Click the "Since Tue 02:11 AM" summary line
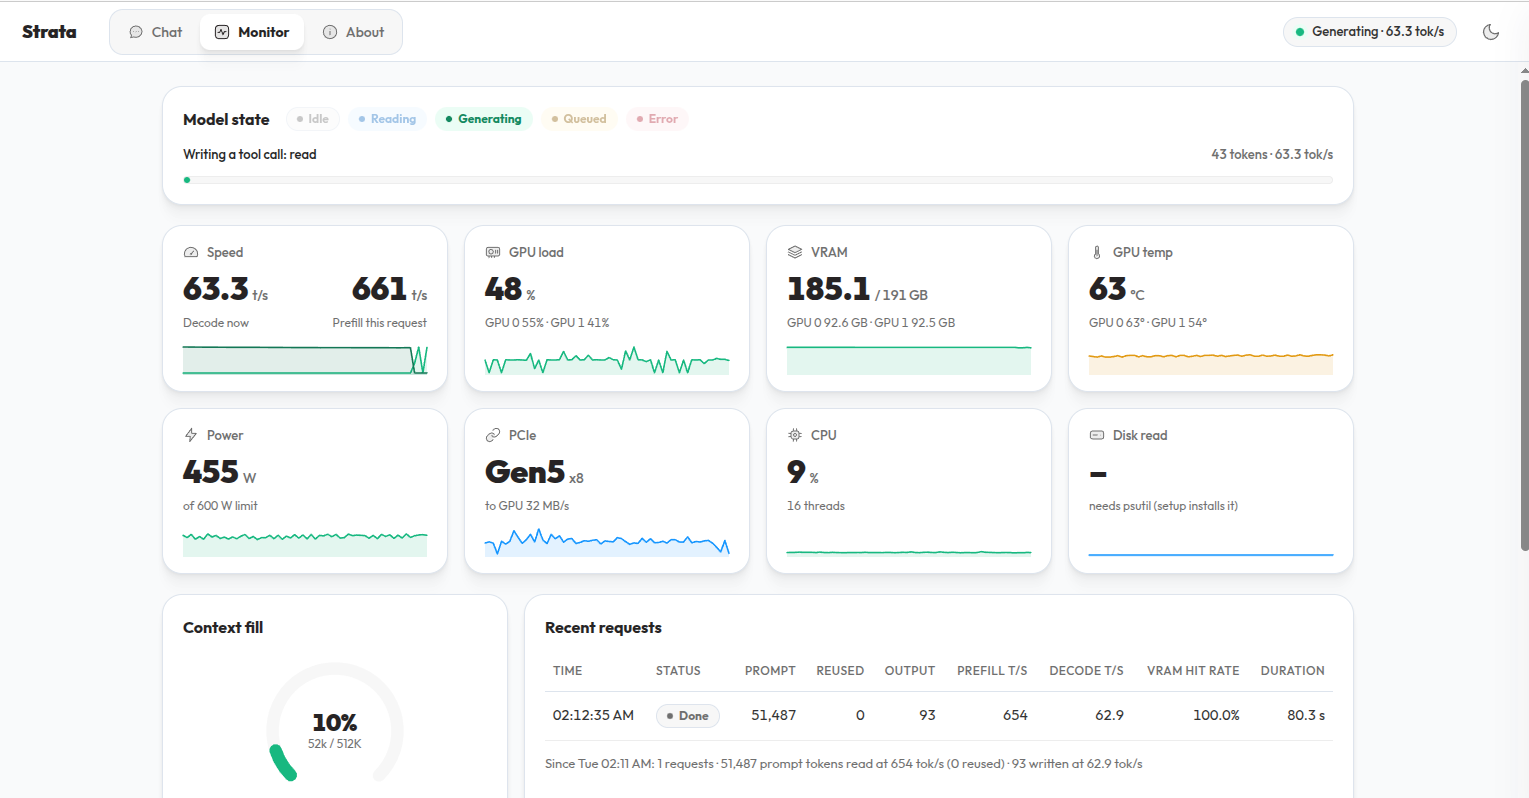This screenshot has width=1529, height=798. (844, 764)
